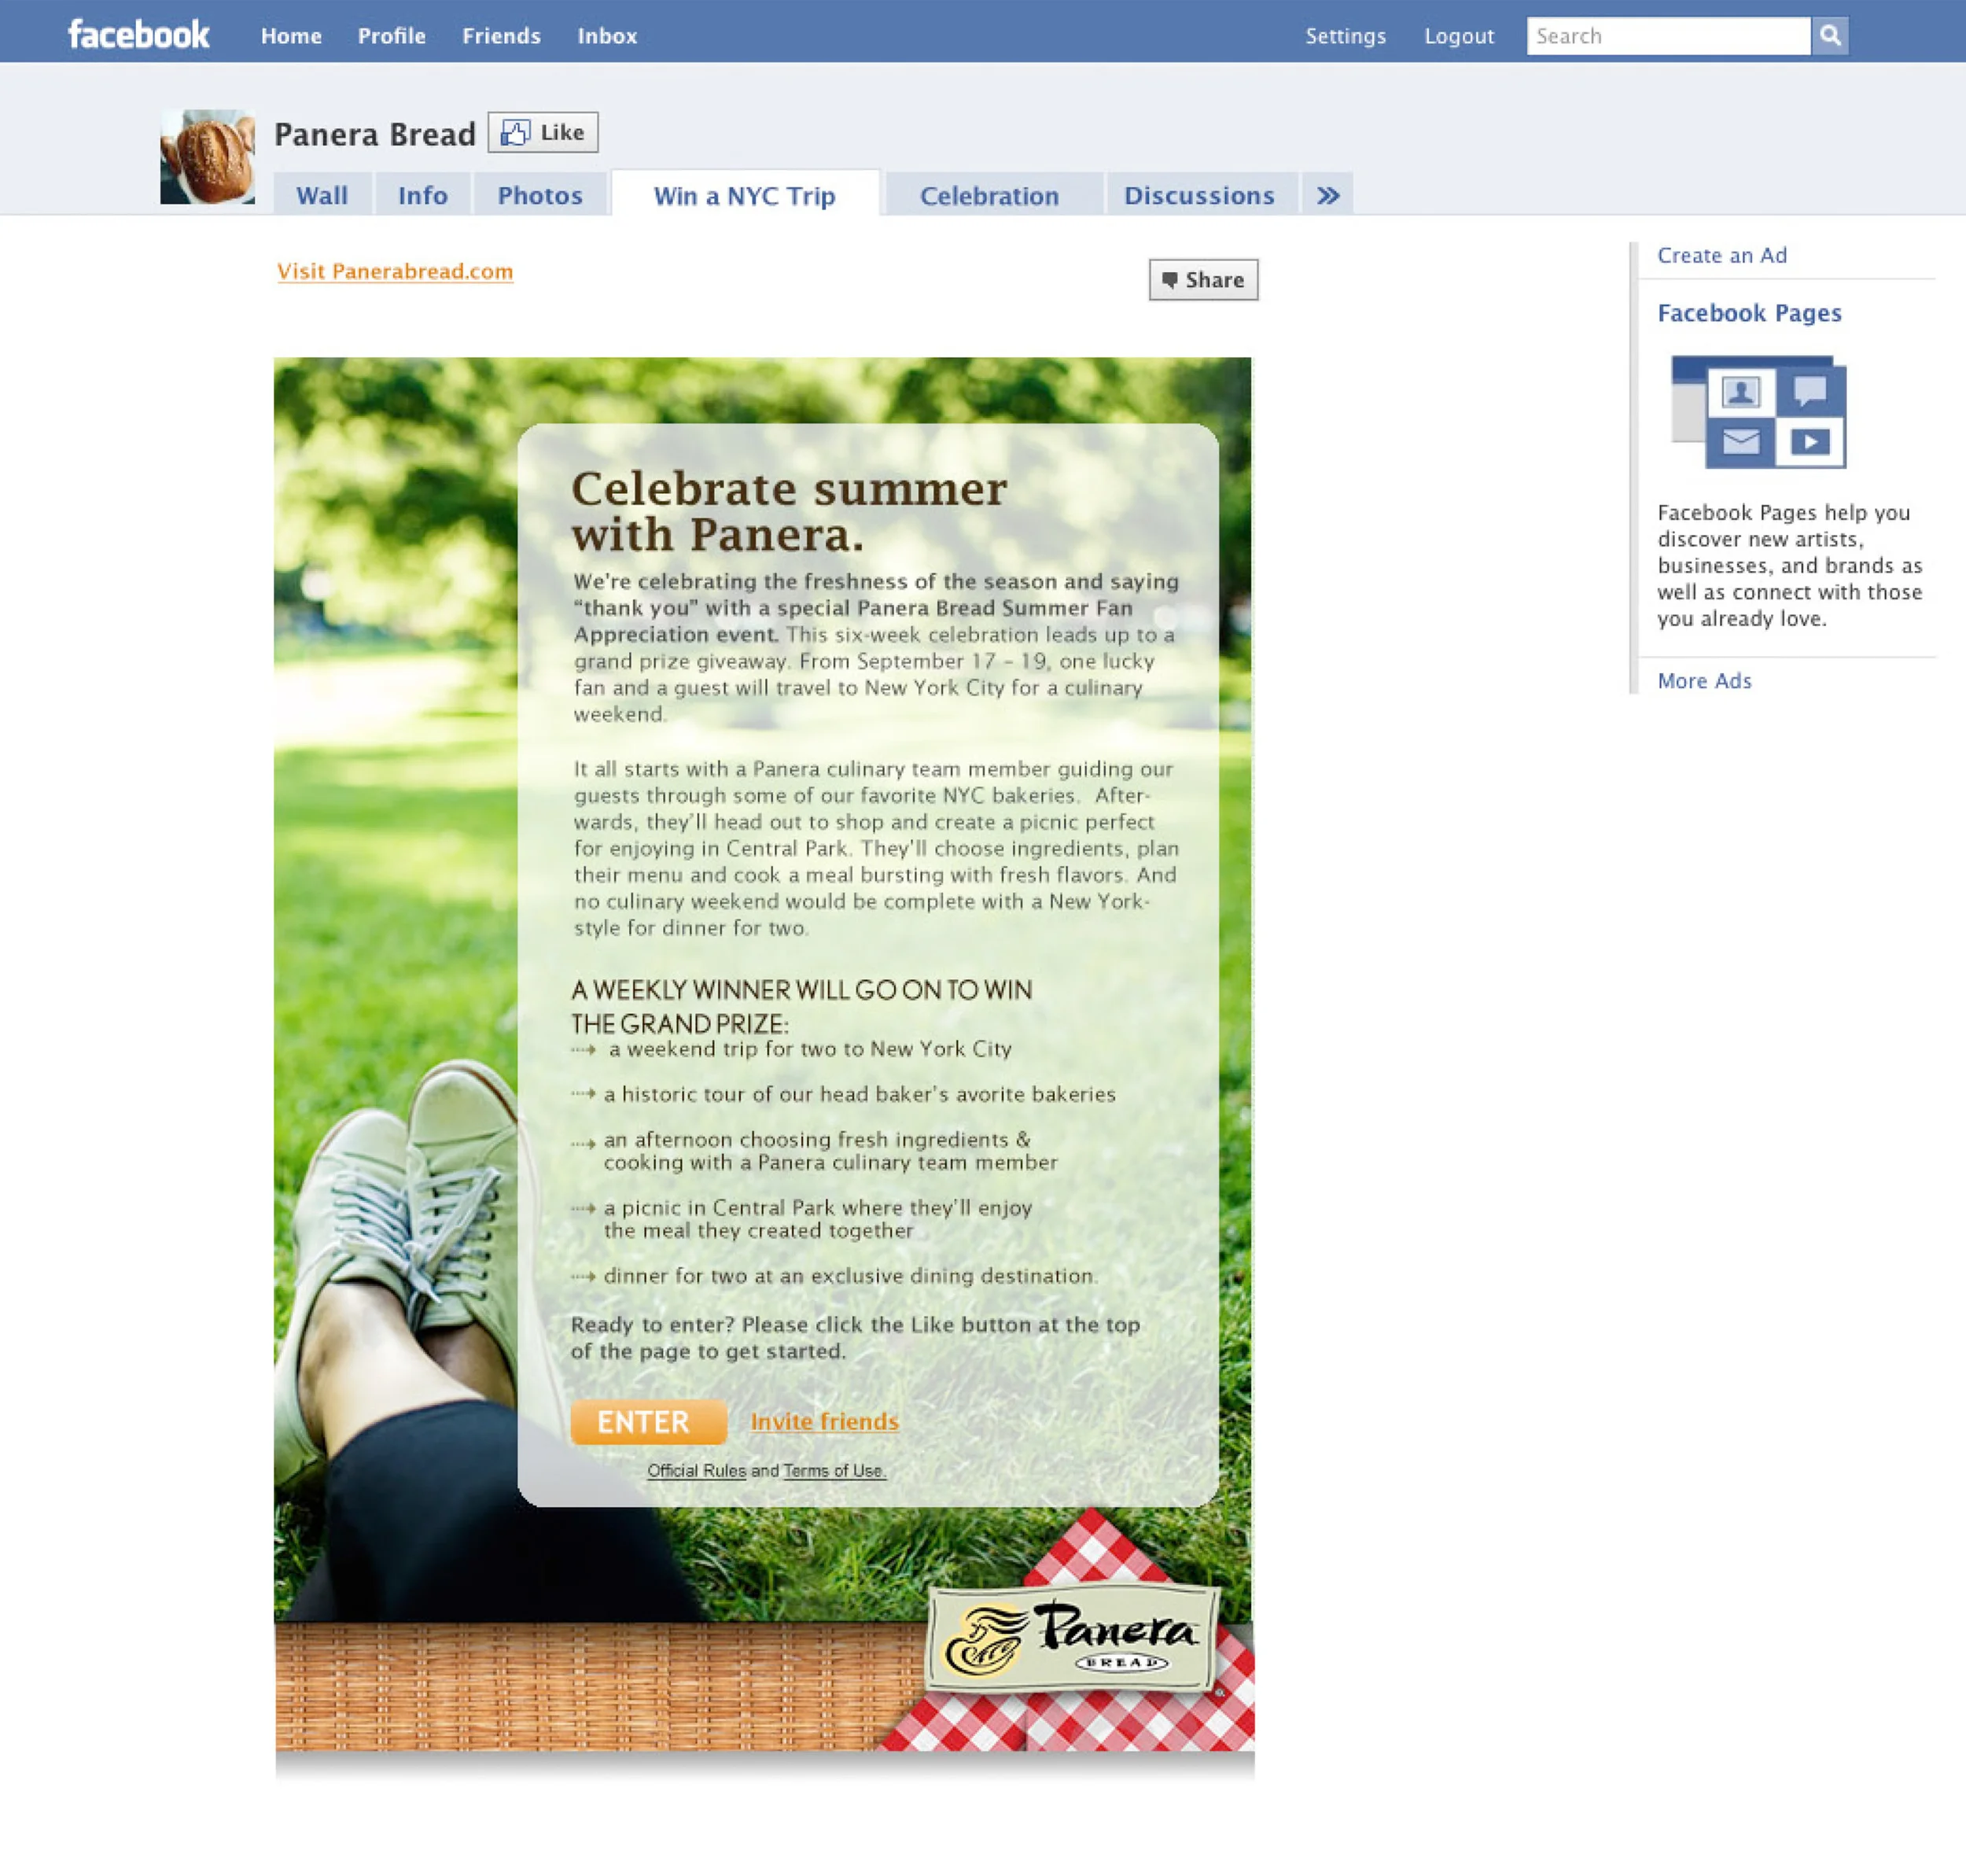1966x1876 pixels.
Task: Click the Facebook Pages illustration icon
Action: (1759, 412)
